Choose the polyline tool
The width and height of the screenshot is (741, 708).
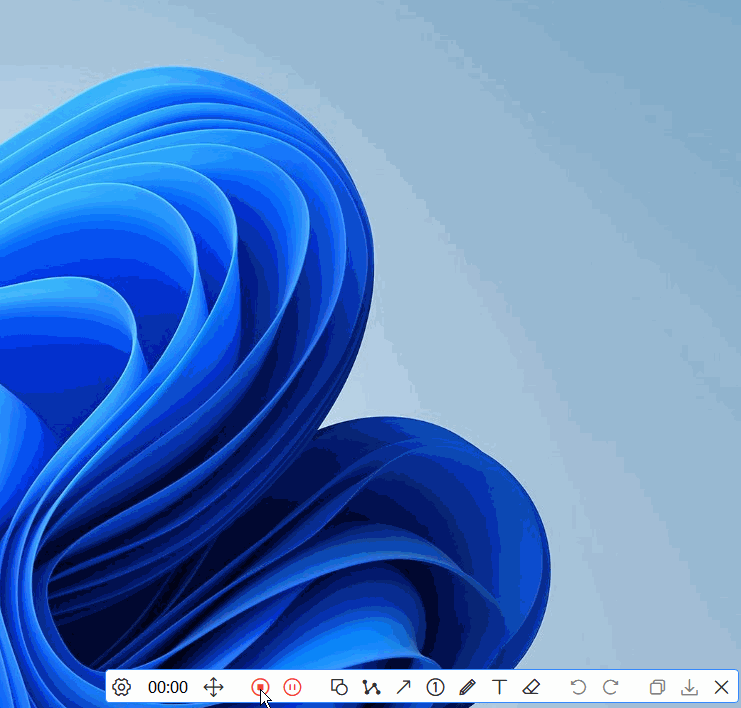(x=371, y=687)
